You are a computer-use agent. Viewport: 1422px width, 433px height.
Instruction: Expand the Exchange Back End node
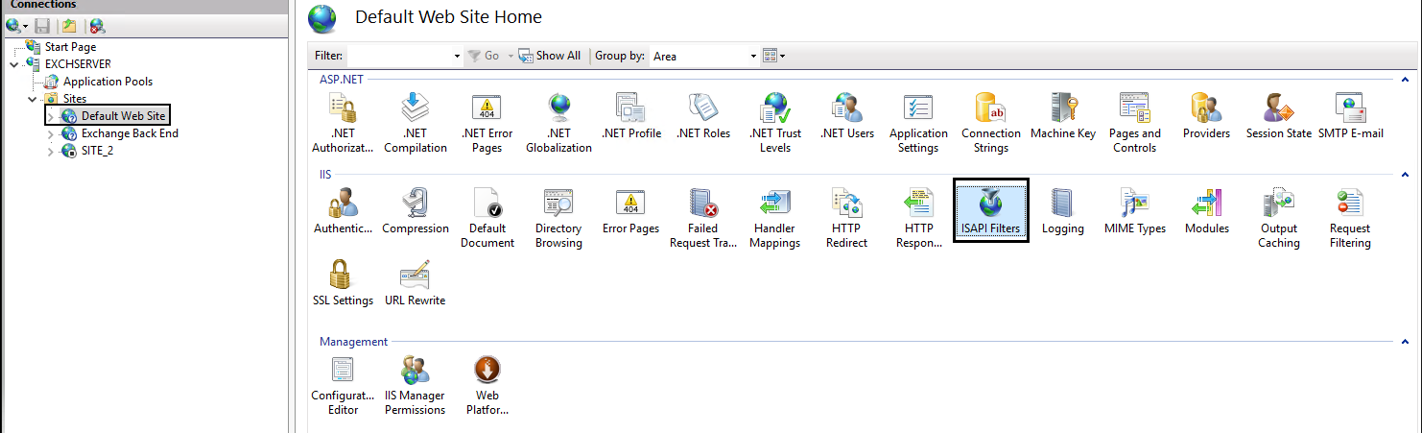(x=51, y=134)
